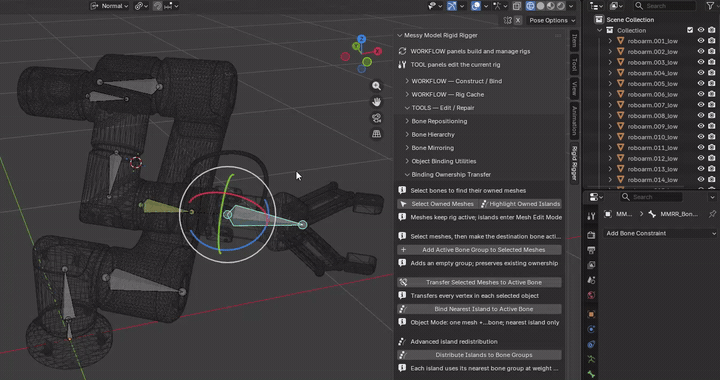
Task: Switch to the Animation sidebar tab
Action: click(574, 121)
